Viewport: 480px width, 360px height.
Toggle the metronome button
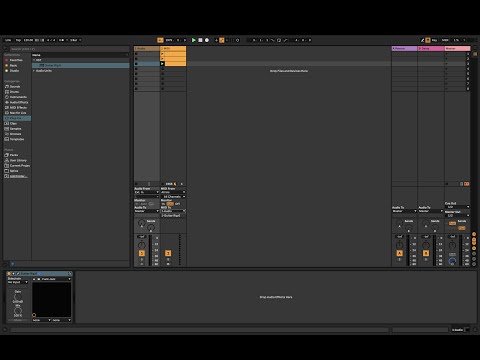point(62,40)
